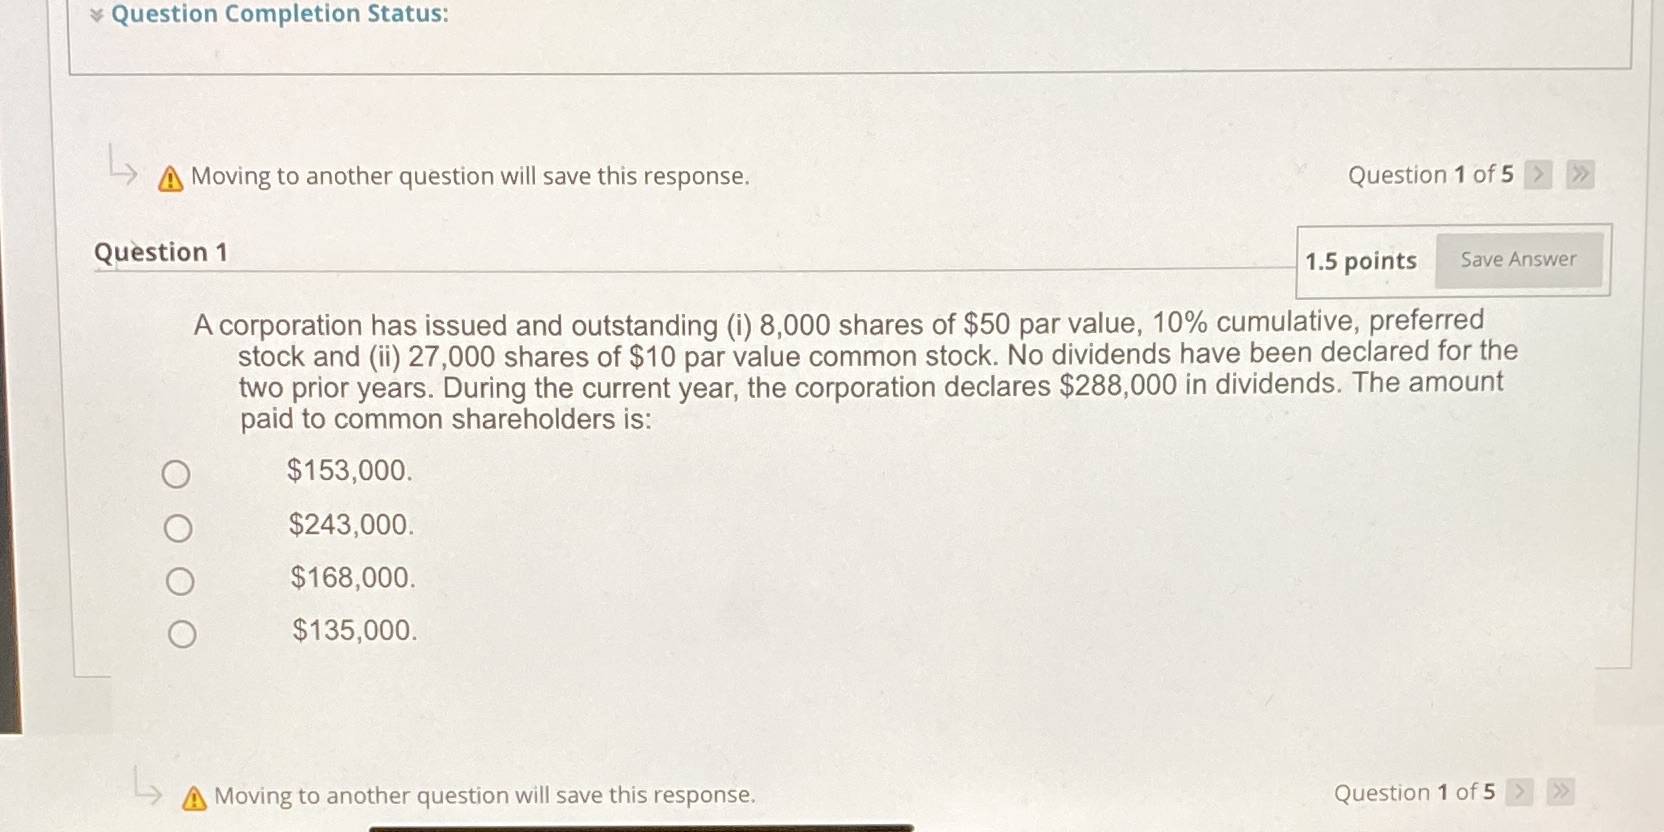Select the $243,000 answer option
Screen dimensions: 1664x832
[x=179, y=527]
